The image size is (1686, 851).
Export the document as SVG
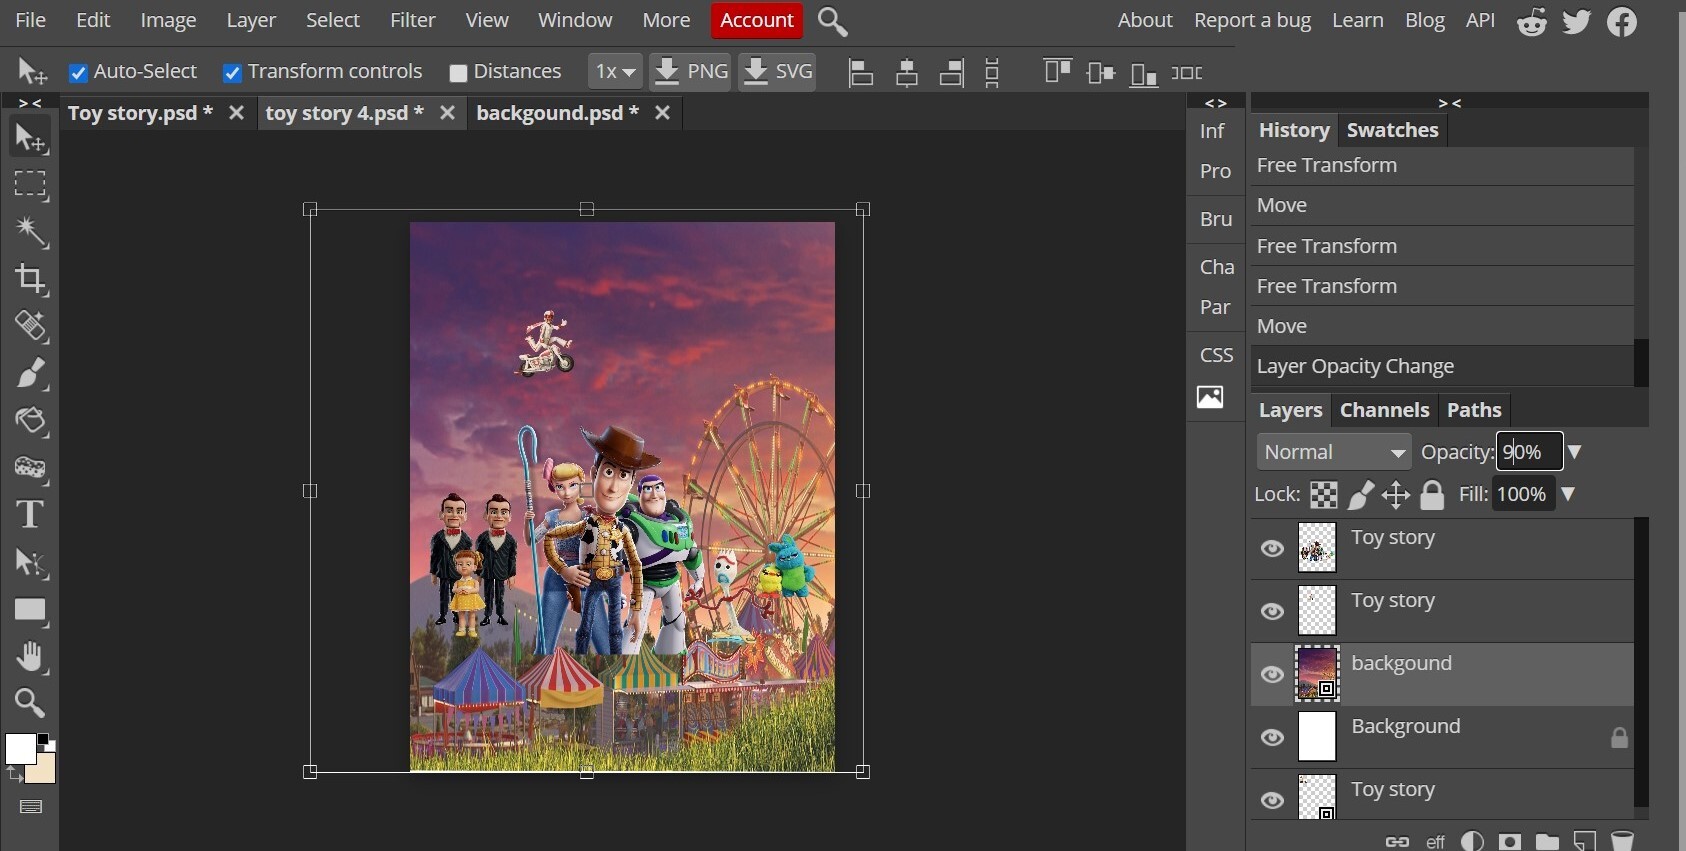coord(777,72)
